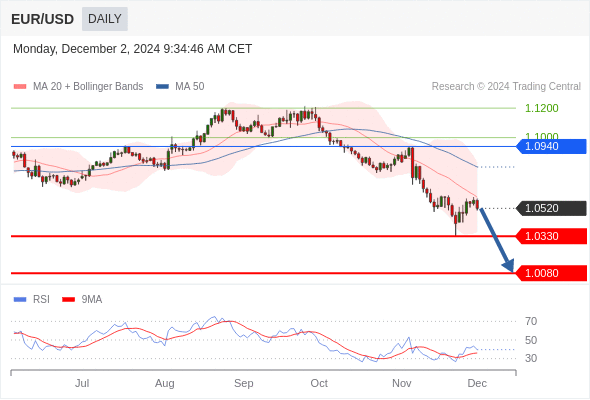Click the blue MA 50 legend swatch
The width and height of the screenshot is (590, 400).
point(162,87)
